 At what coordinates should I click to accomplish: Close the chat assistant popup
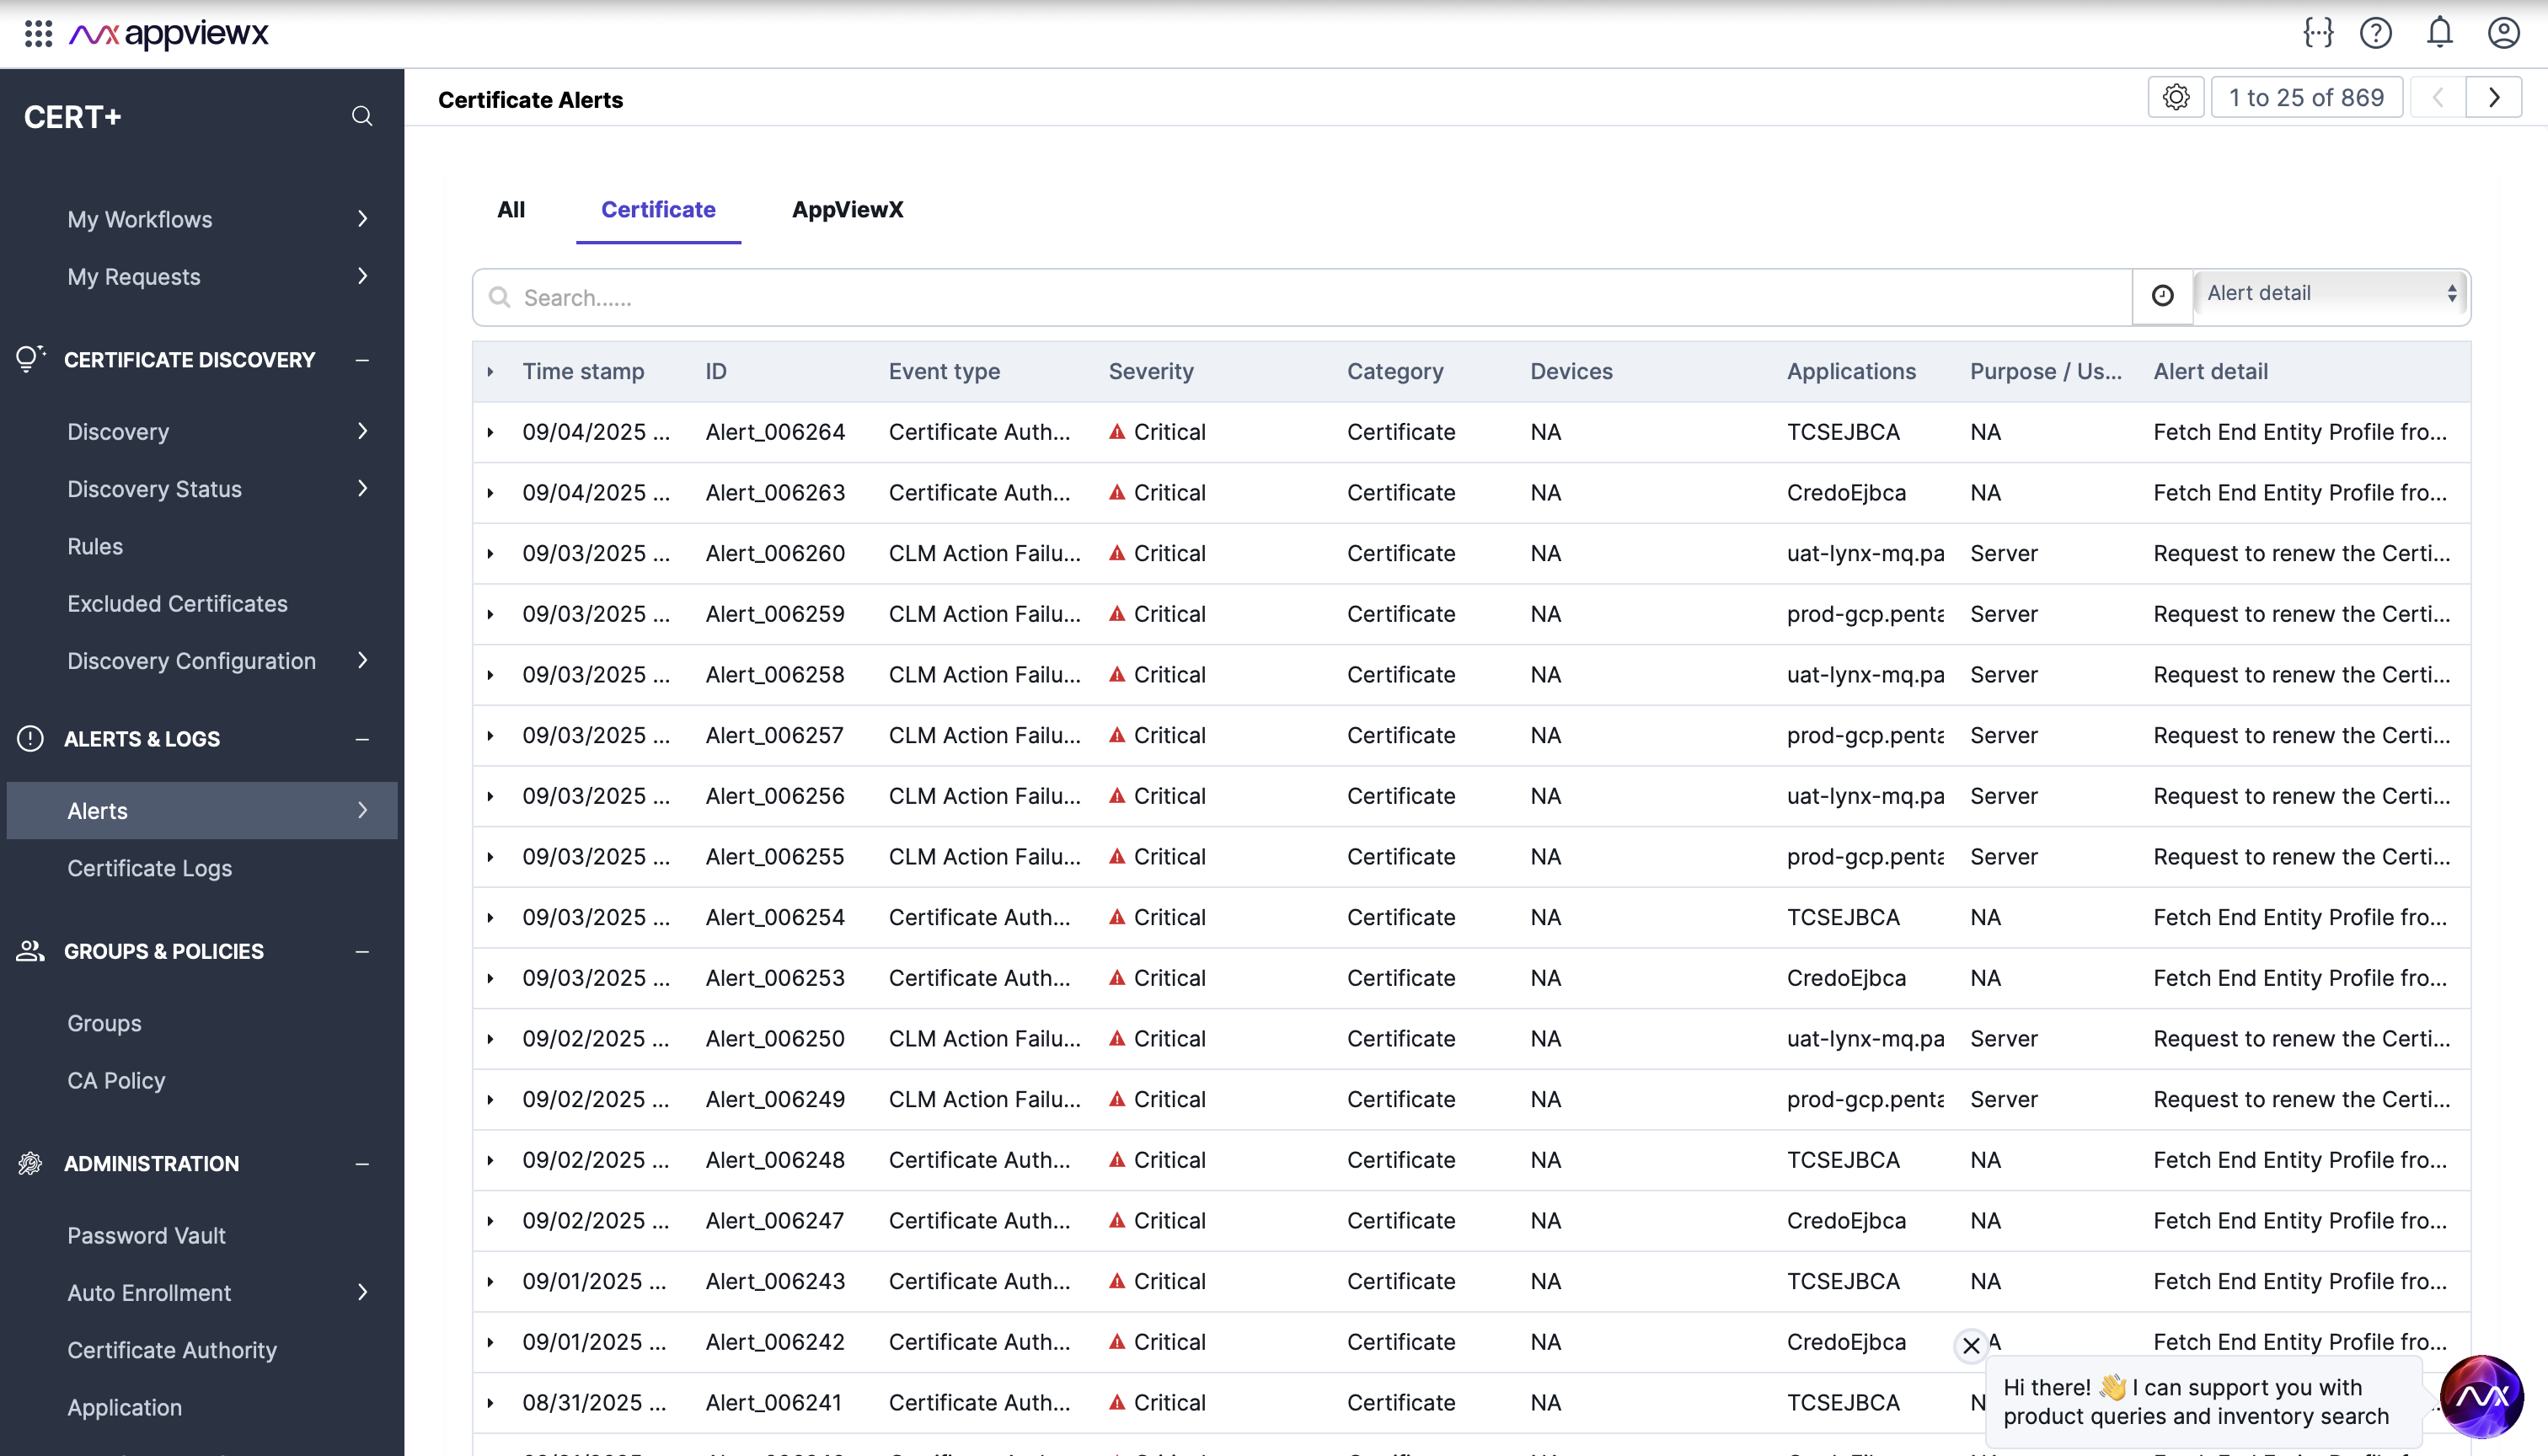pyautogui.click(x=1970, y=1345)
